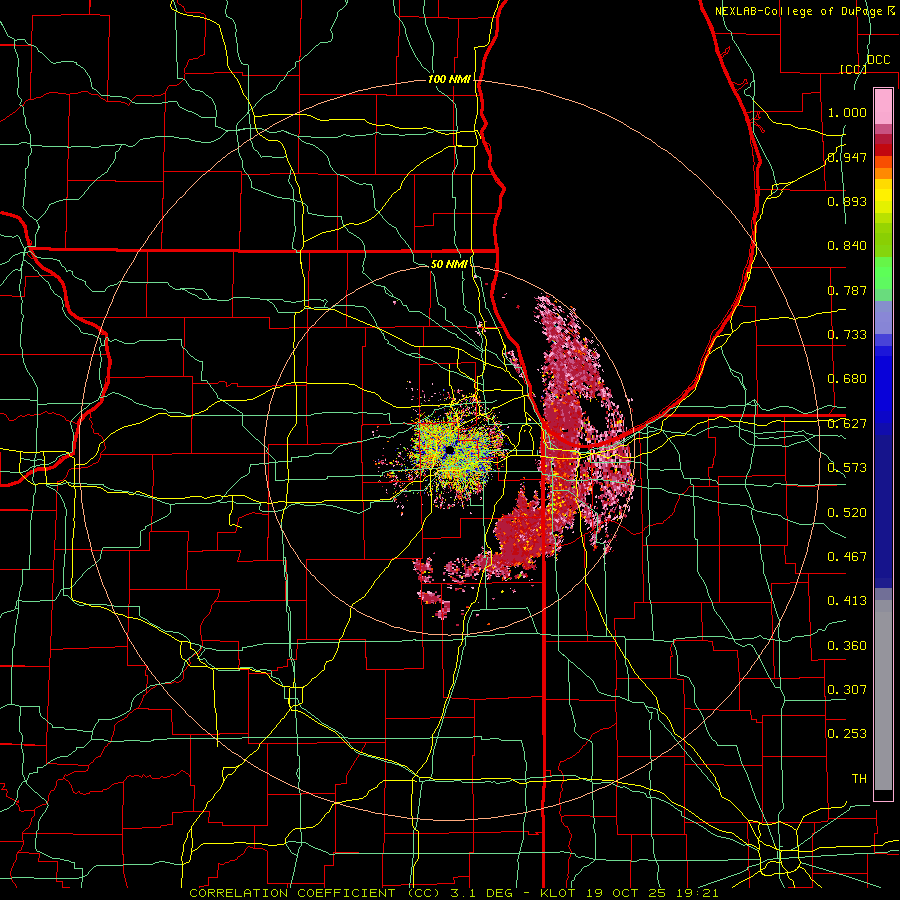Click the KLOT radar site identifier

pyautogui.click(x=557, y=893)
